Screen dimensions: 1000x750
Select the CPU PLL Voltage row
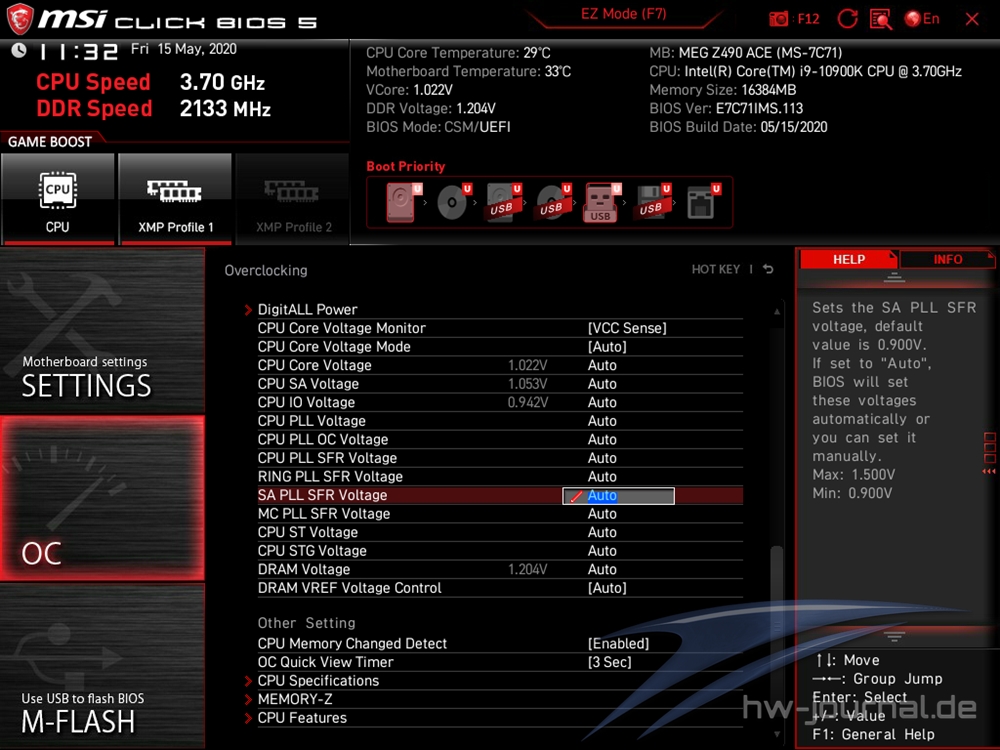tap(500, 421)
